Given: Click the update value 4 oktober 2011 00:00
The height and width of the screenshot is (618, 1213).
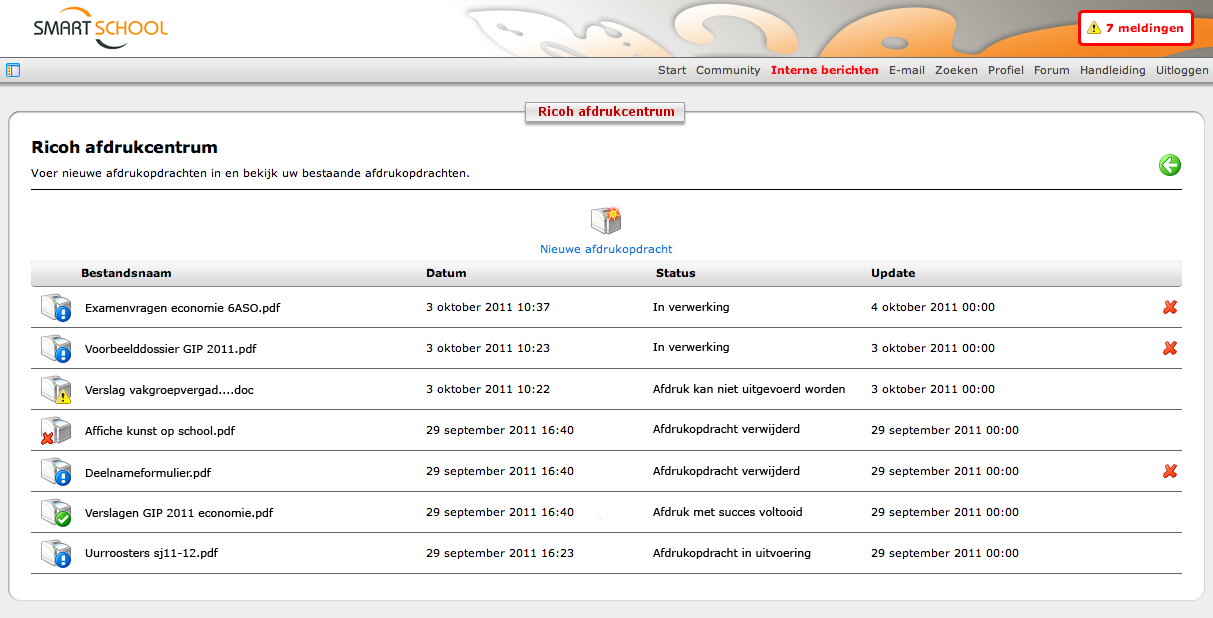Looking at the screenshot, I should (933, 307).
